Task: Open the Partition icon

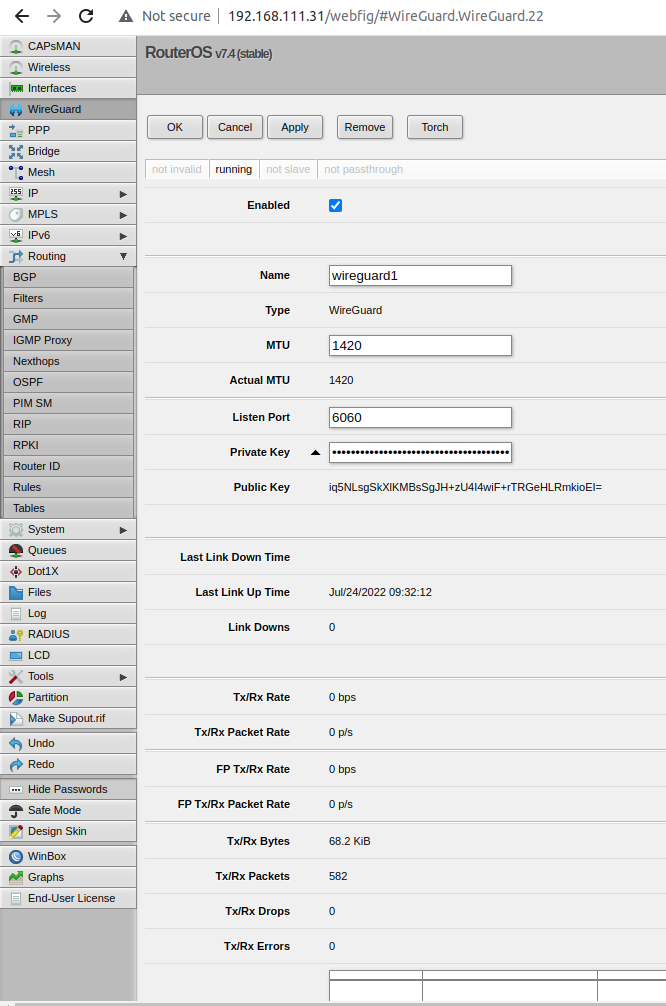Action: [x=15, y=697]
